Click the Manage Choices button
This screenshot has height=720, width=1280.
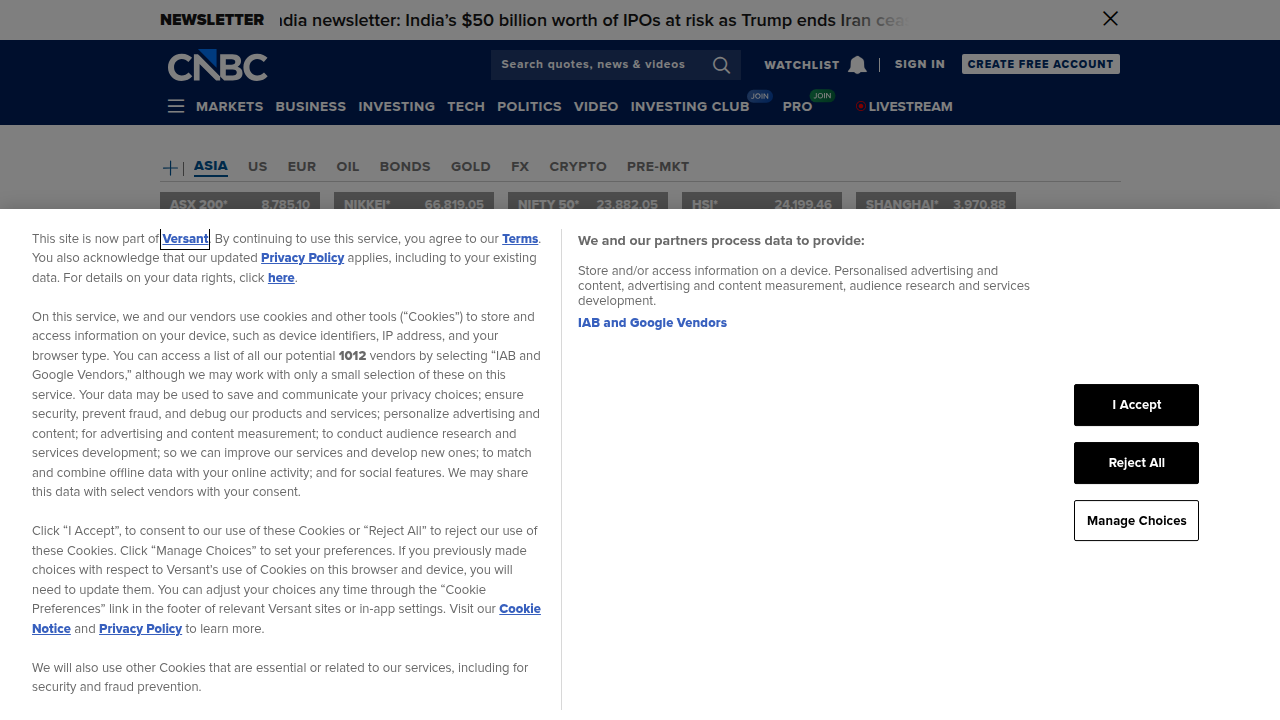(x=1136, y=521)
